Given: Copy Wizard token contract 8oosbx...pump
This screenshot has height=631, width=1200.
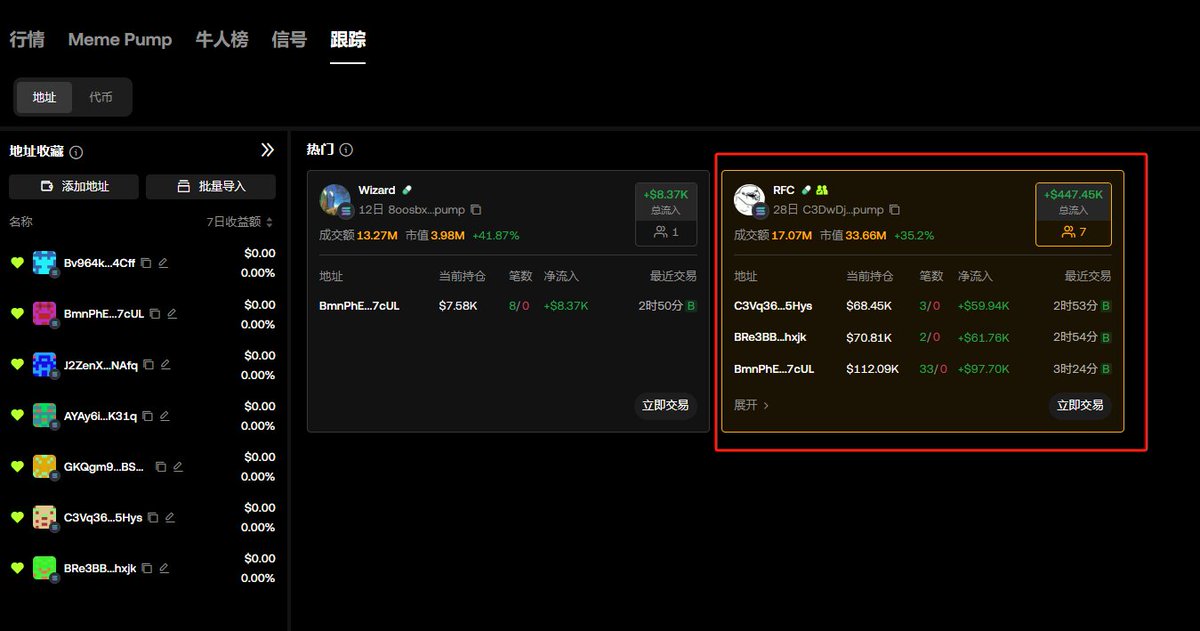Looking at the screenshot, I should pyautogui.click(x=476, y=210).
